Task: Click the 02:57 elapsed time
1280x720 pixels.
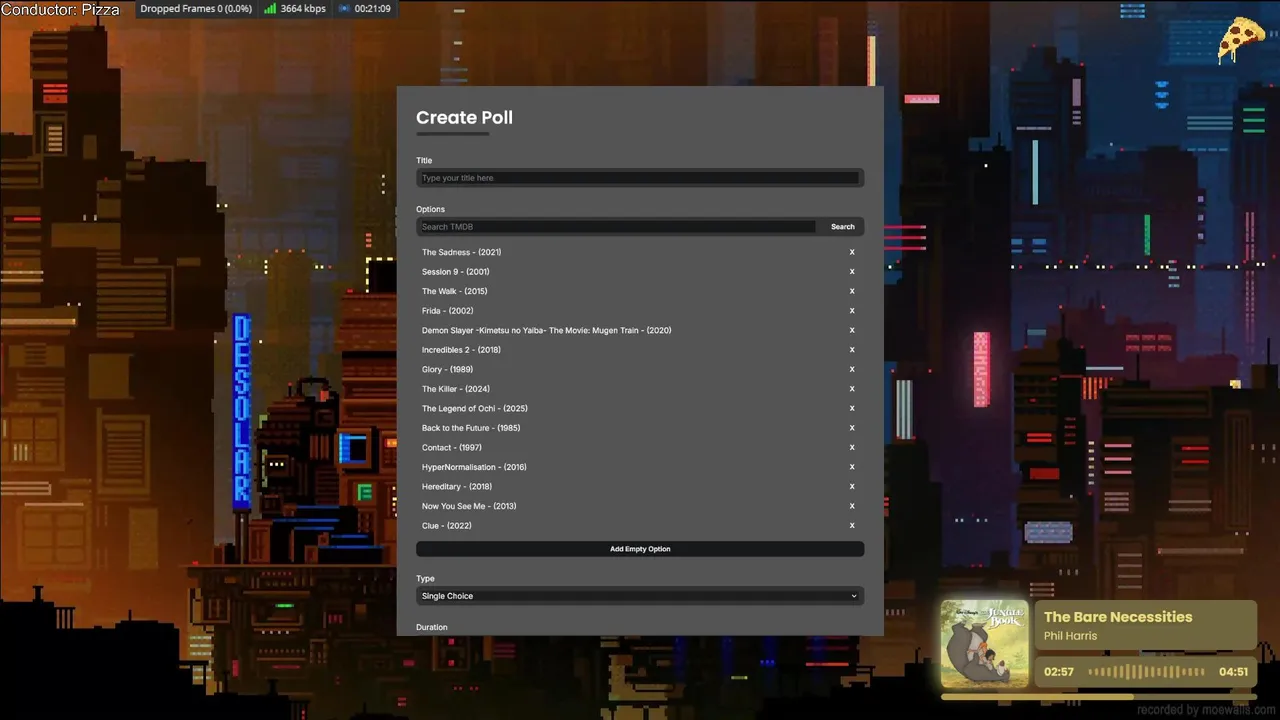Action: (x=1059, y=672)
